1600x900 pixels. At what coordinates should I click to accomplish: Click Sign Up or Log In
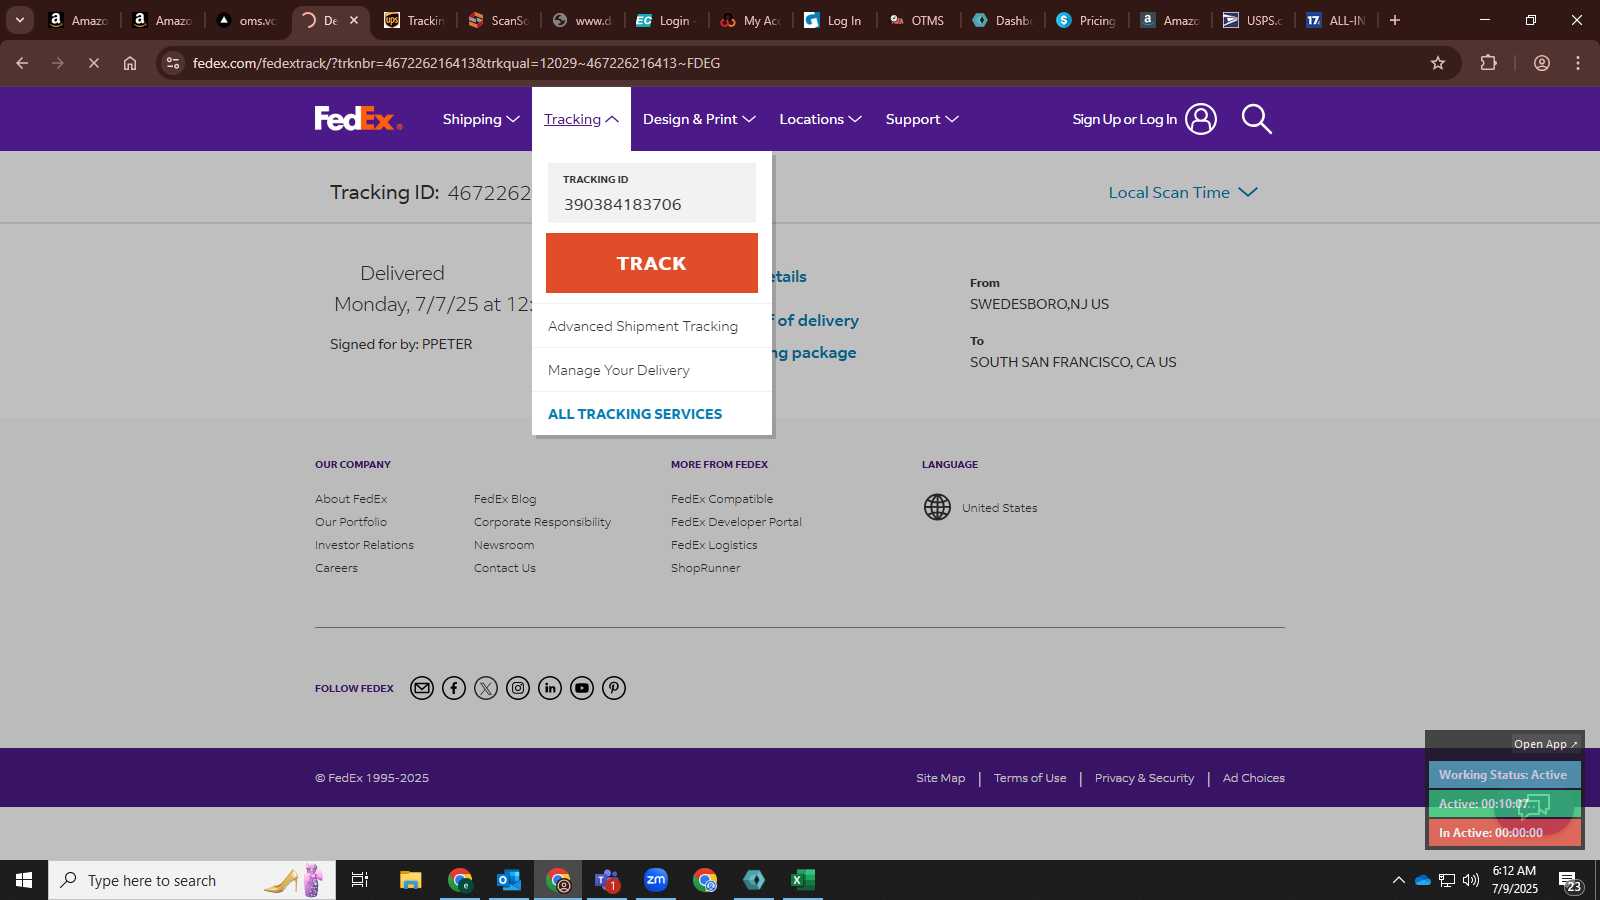pyautogui.click(x=1124, y=119)
